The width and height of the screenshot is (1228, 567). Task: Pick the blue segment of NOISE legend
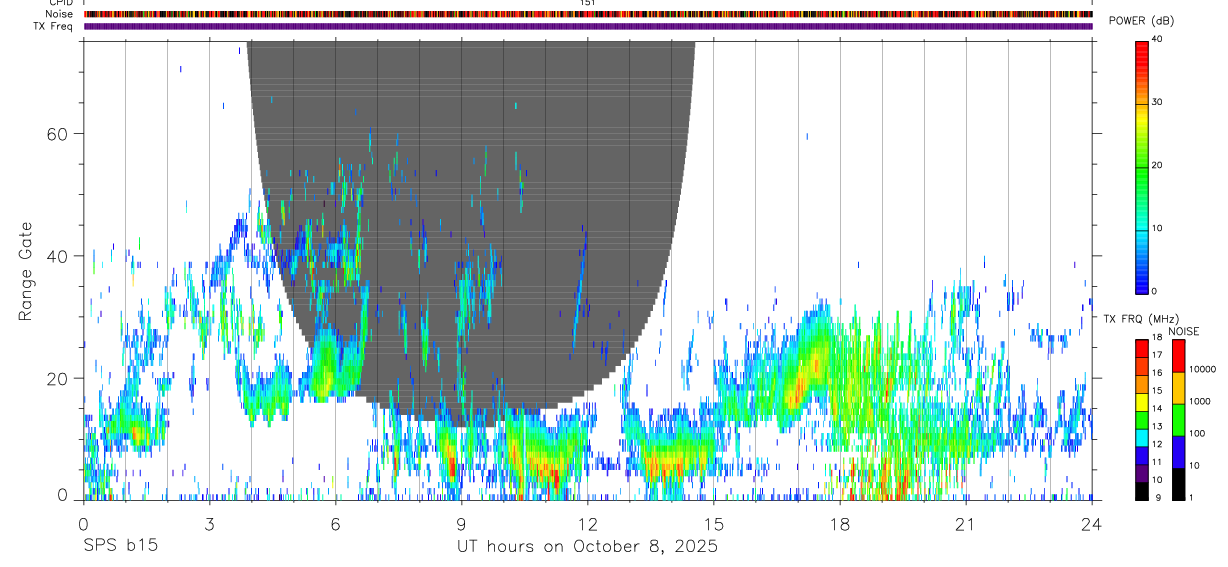pos(1179,452)
